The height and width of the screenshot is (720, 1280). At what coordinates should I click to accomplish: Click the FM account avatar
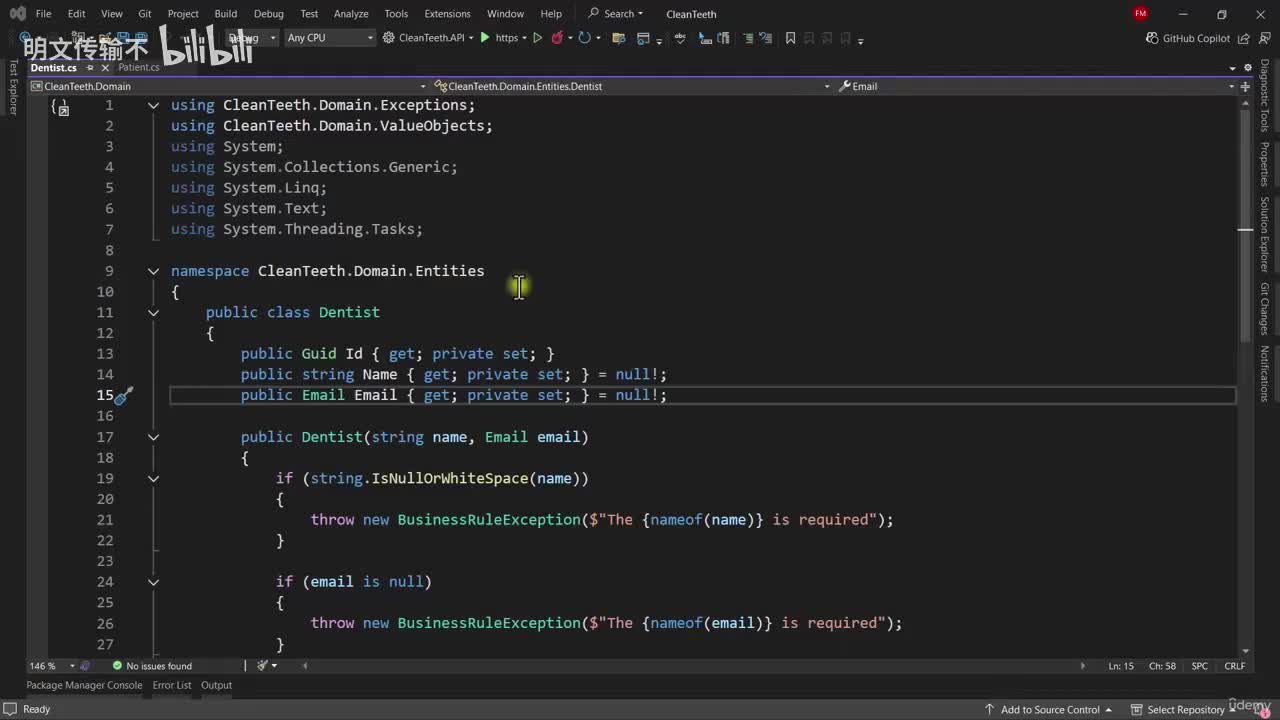pyautogui.click(x=1140, y=14)
